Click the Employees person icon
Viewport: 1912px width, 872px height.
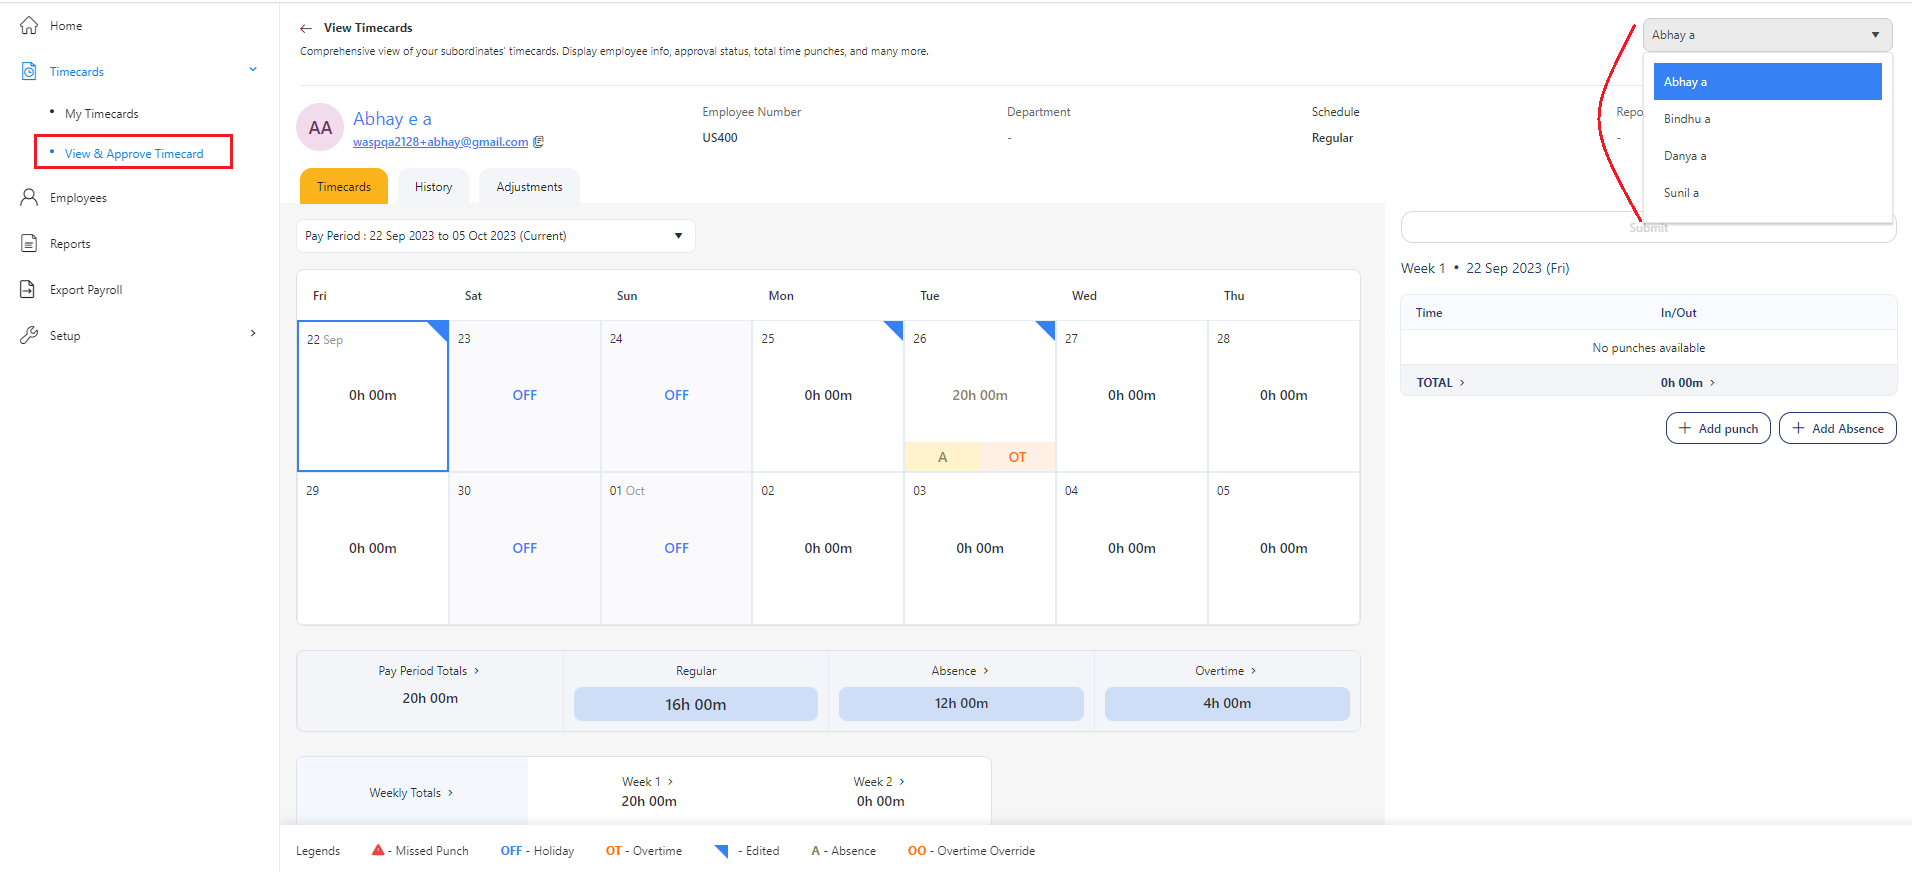pos(29,198)
